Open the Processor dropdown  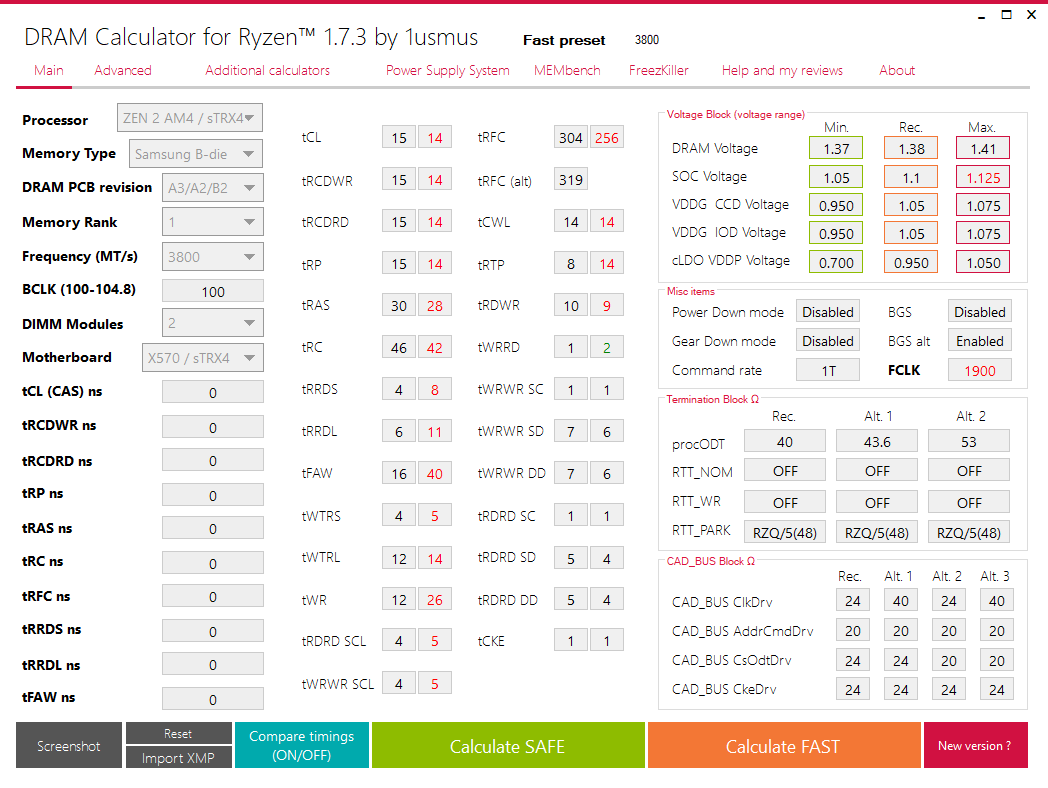190,118
